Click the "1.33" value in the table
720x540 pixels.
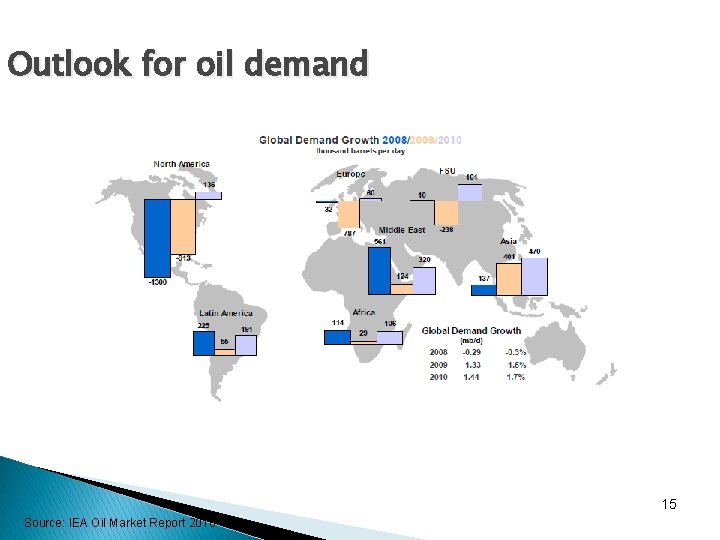pyautogui.click(x=472, y=365)
